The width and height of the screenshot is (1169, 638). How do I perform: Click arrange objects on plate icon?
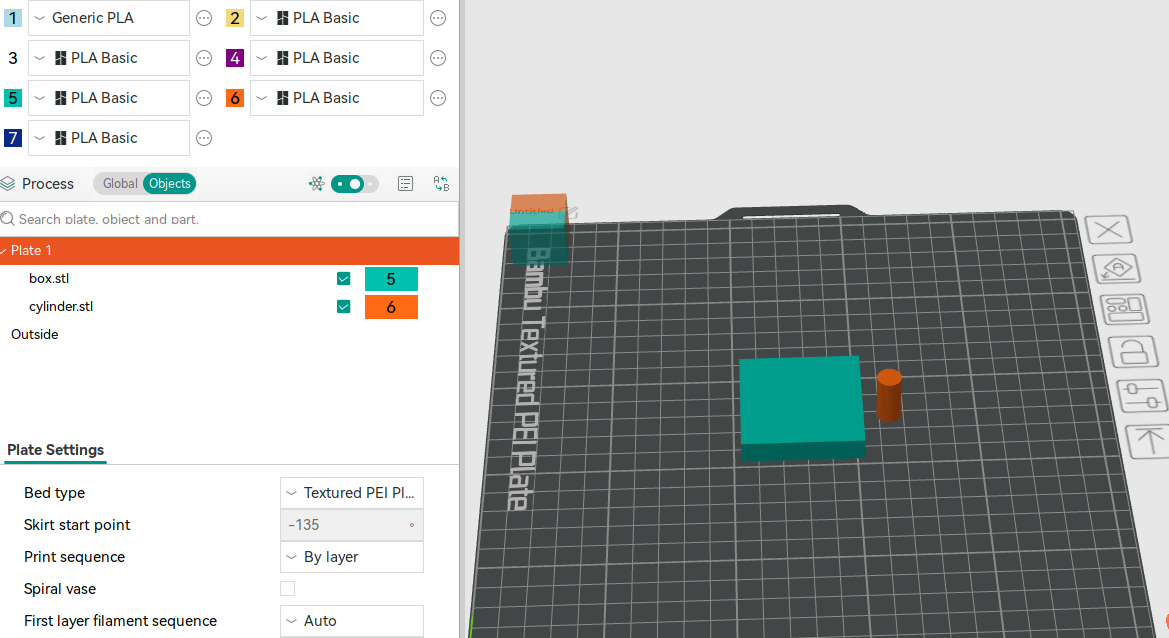[x=1125, y=308]
